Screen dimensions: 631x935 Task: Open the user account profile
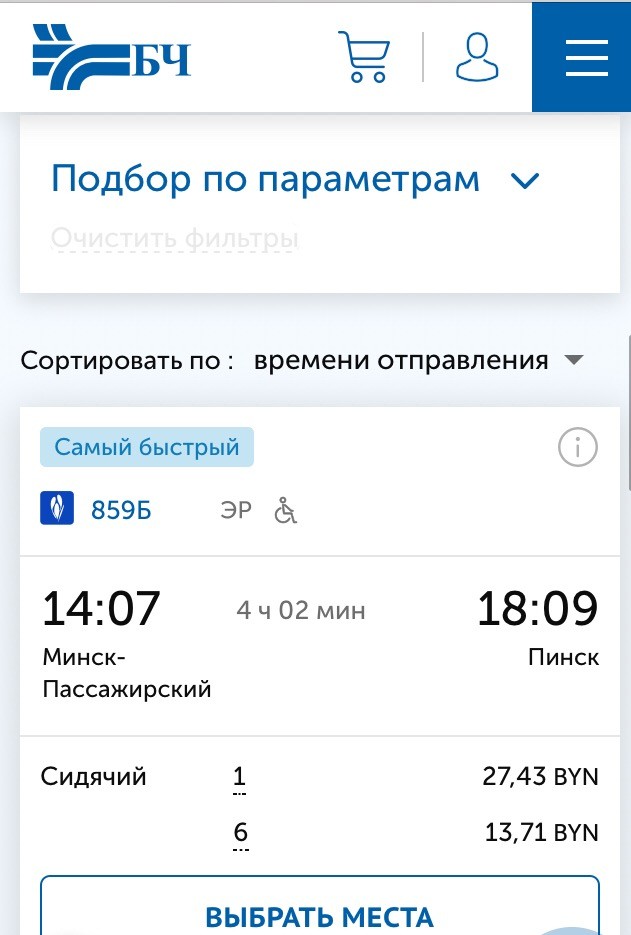point(477,56)
